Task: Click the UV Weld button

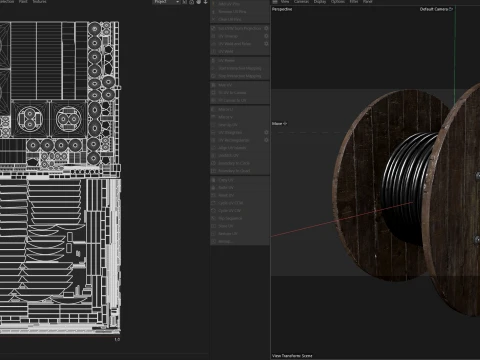Action: click(x=240, y=52)
